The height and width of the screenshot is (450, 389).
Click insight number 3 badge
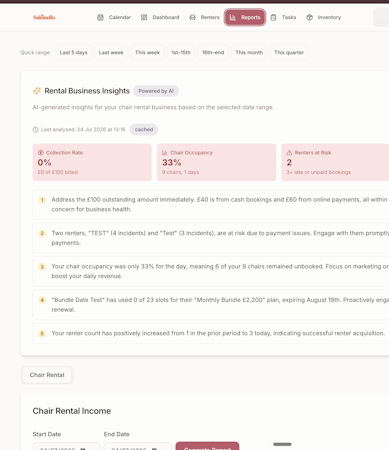click(x=42, y=267)
